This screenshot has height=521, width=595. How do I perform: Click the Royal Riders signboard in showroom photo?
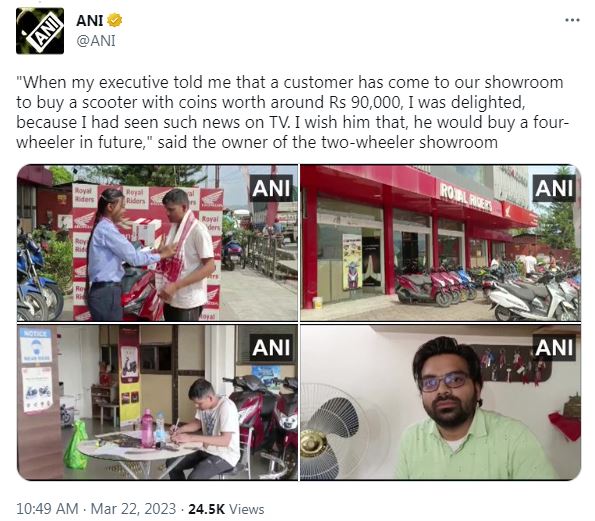coord(465,197)
